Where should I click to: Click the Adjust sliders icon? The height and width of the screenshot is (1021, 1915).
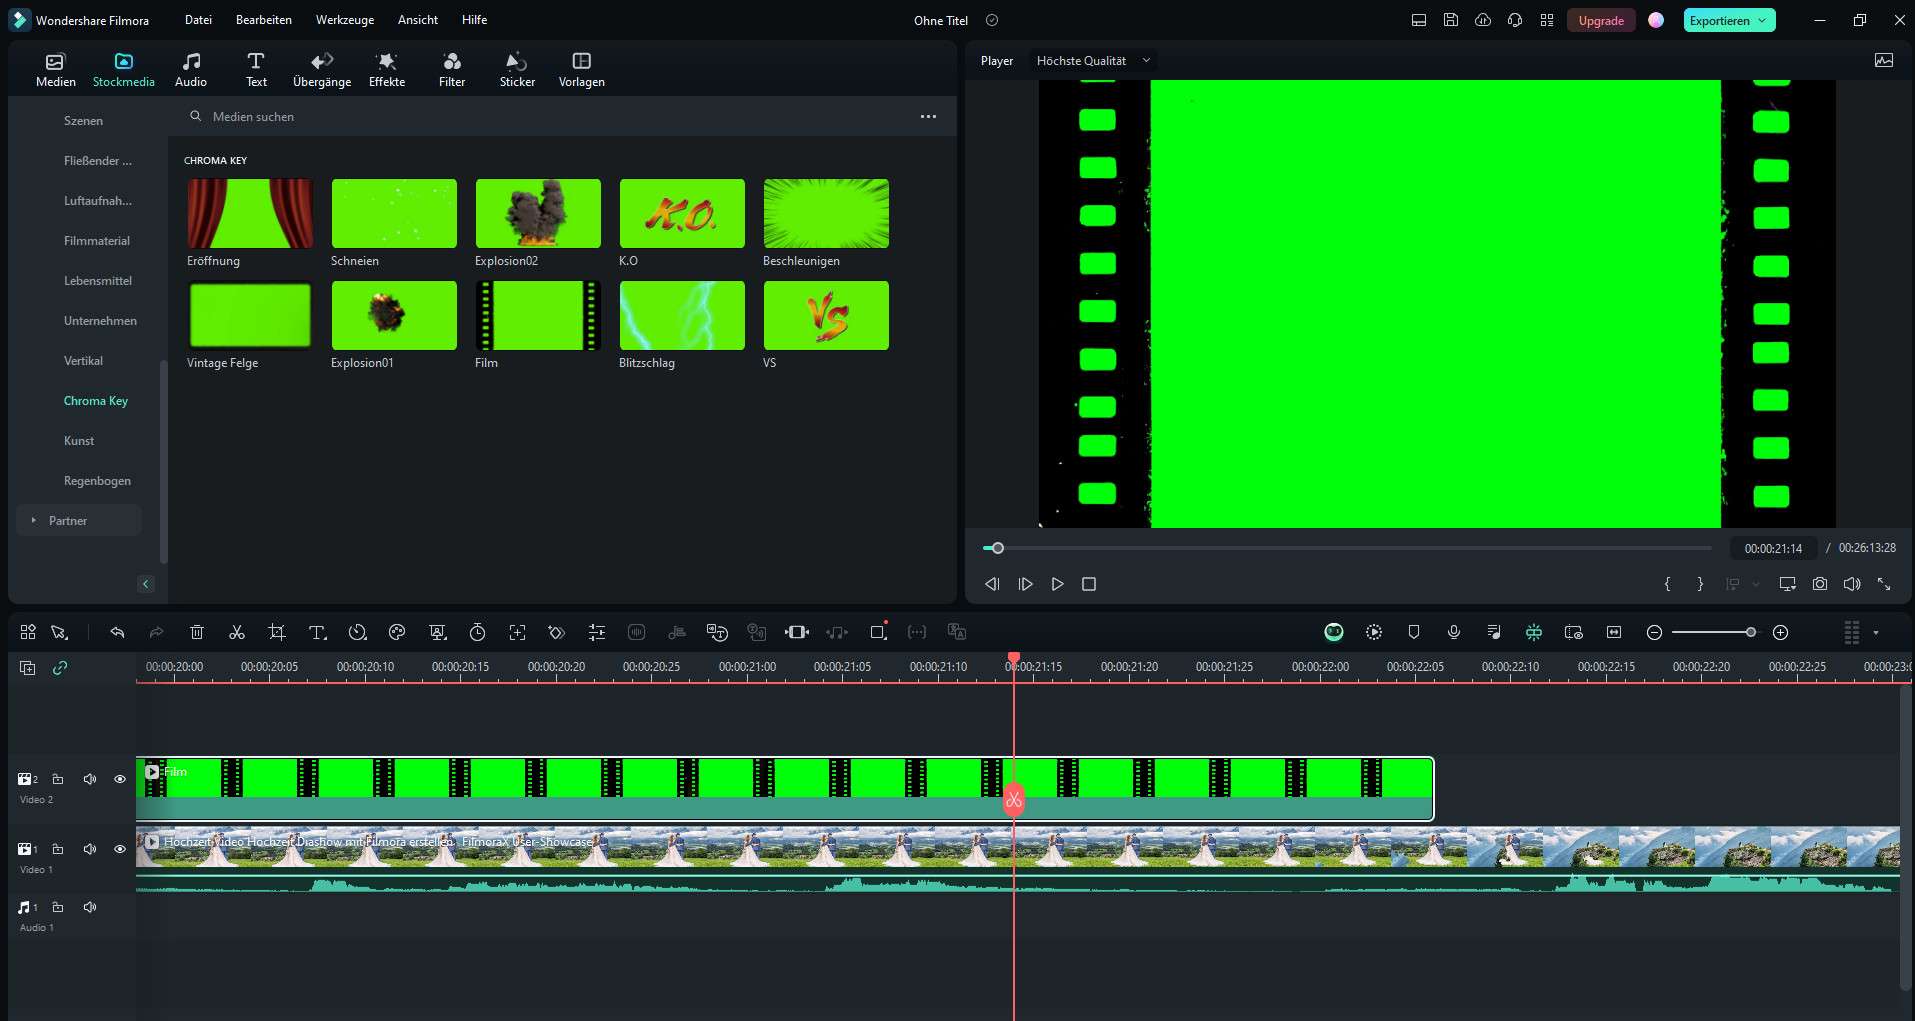click(x=597, y=632)
